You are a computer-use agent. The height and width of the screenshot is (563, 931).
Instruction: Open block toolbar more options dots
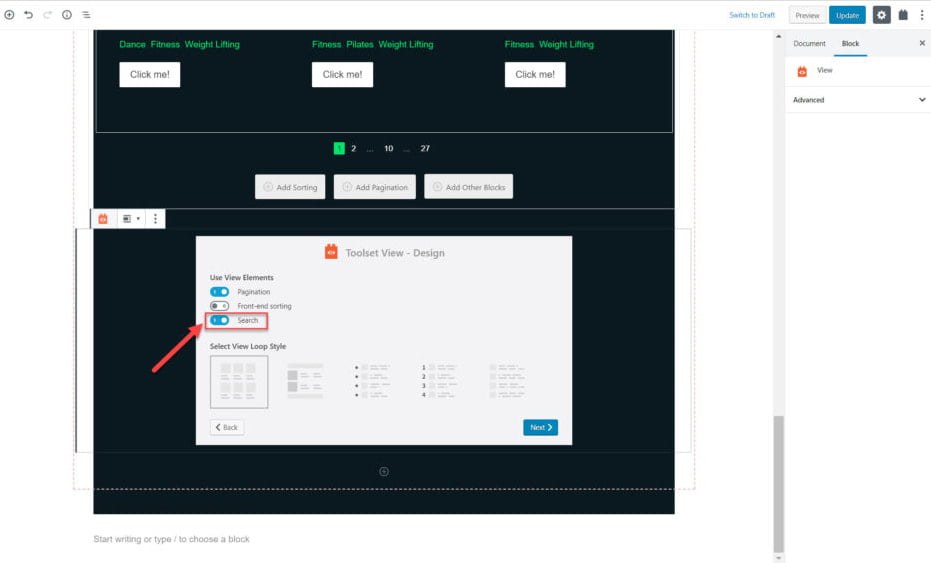point(156,219)
